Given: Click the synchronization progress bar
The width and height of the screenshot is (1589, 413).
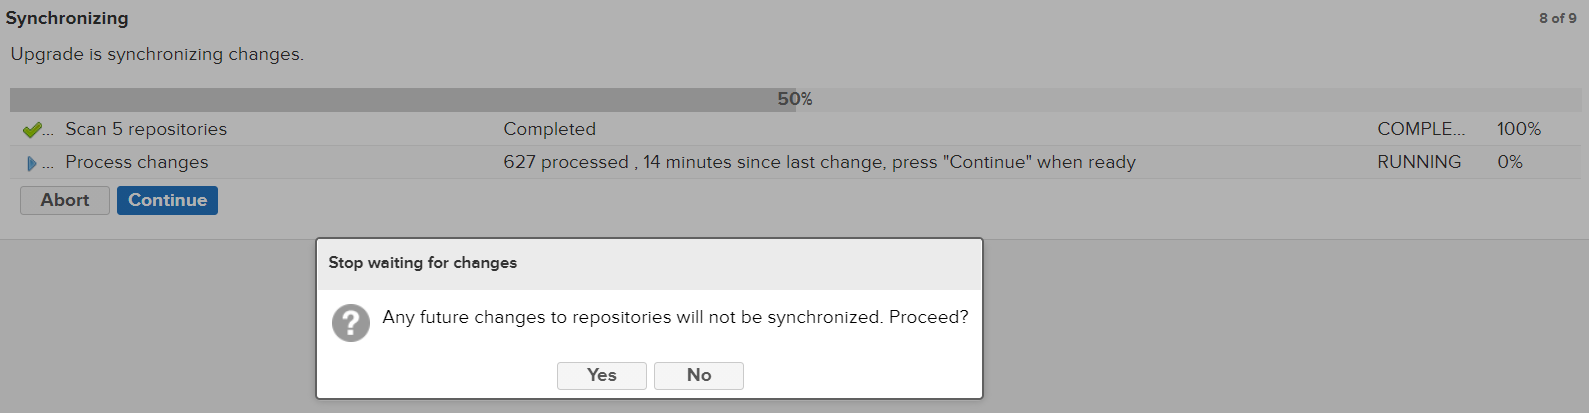Looking at the screenshot, I should click(400, 99).
